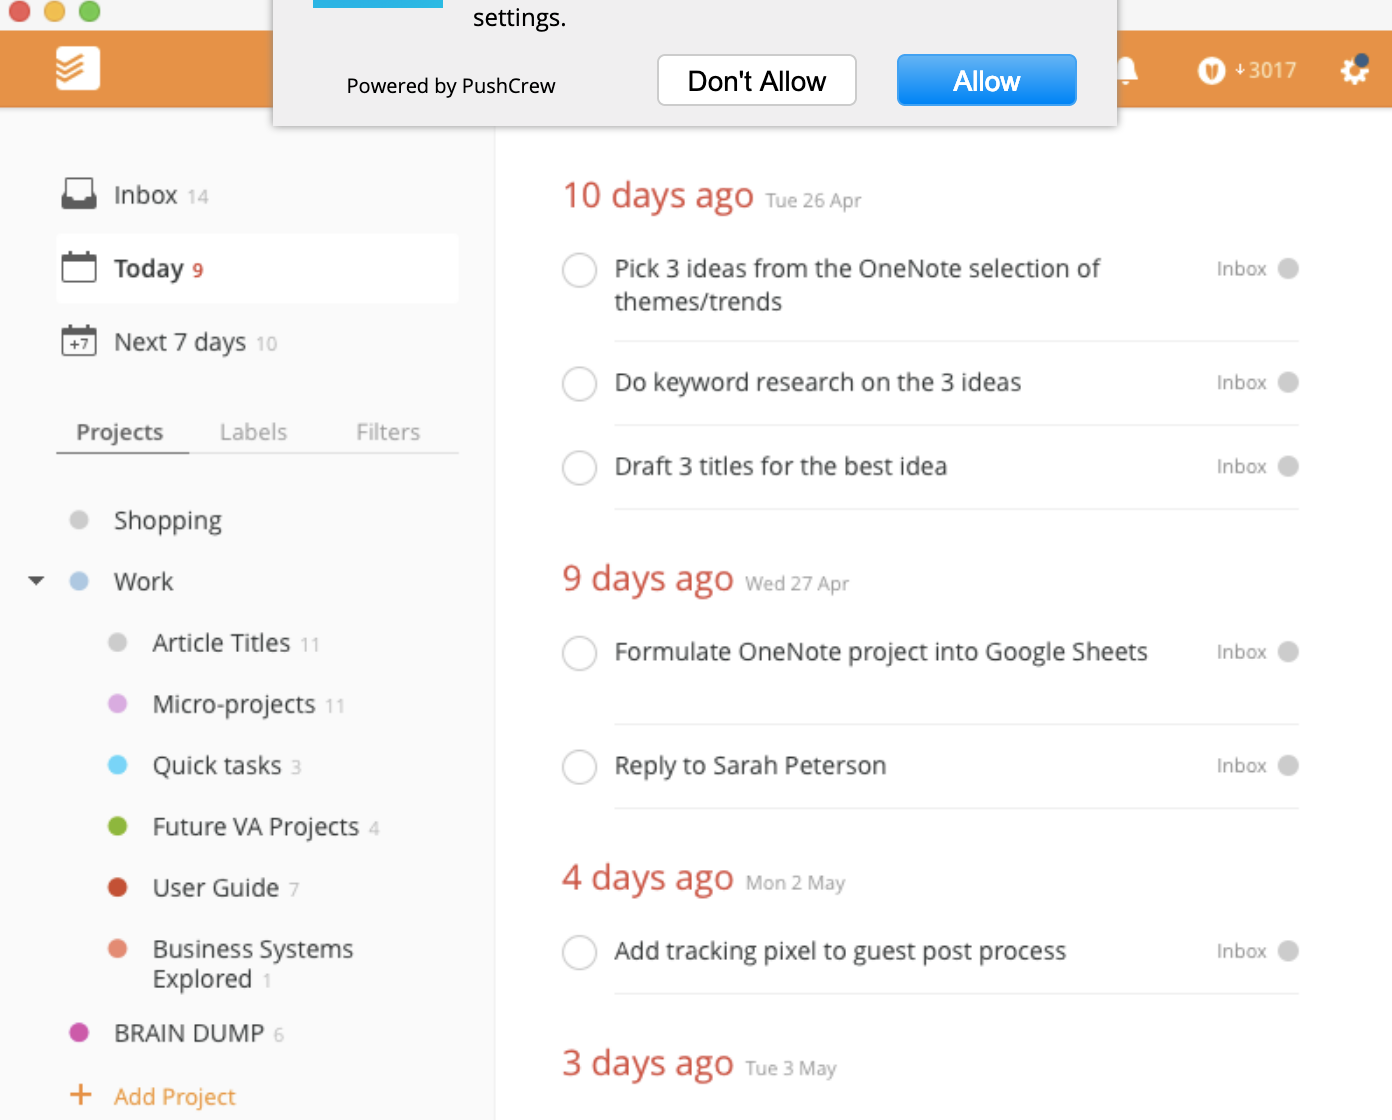
Task: Click the Allow notifications button
Action: pyautogui.click(x=986, y=80)
